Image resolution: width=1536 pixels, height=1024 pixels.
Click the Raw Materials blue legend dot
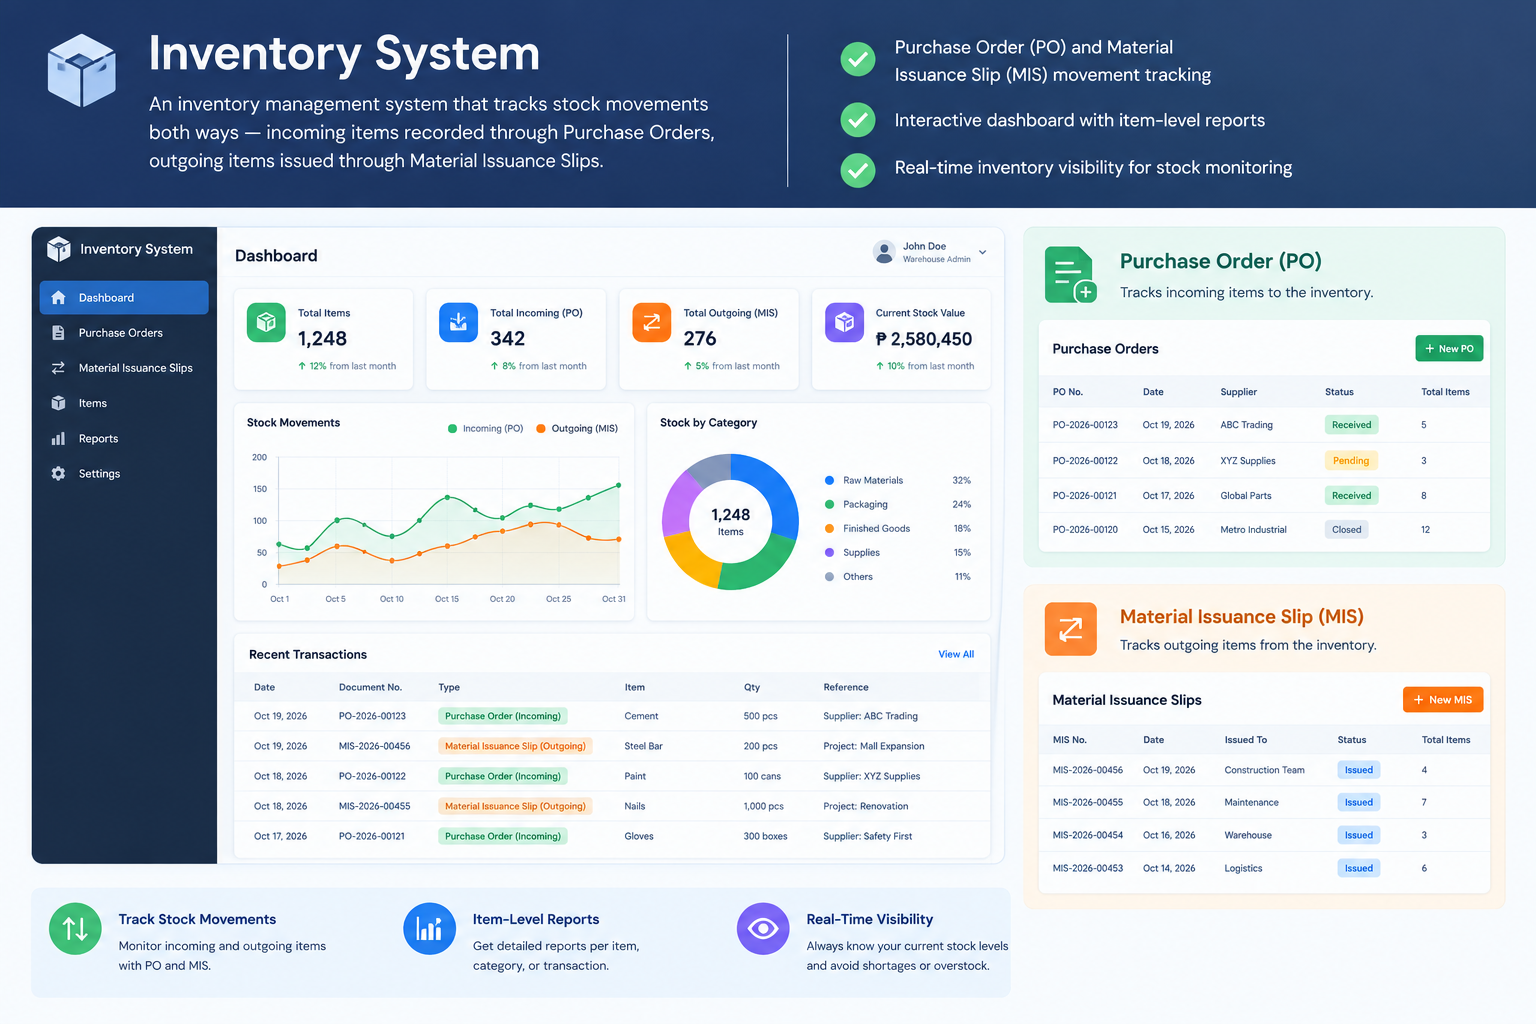tap(829, 480)
